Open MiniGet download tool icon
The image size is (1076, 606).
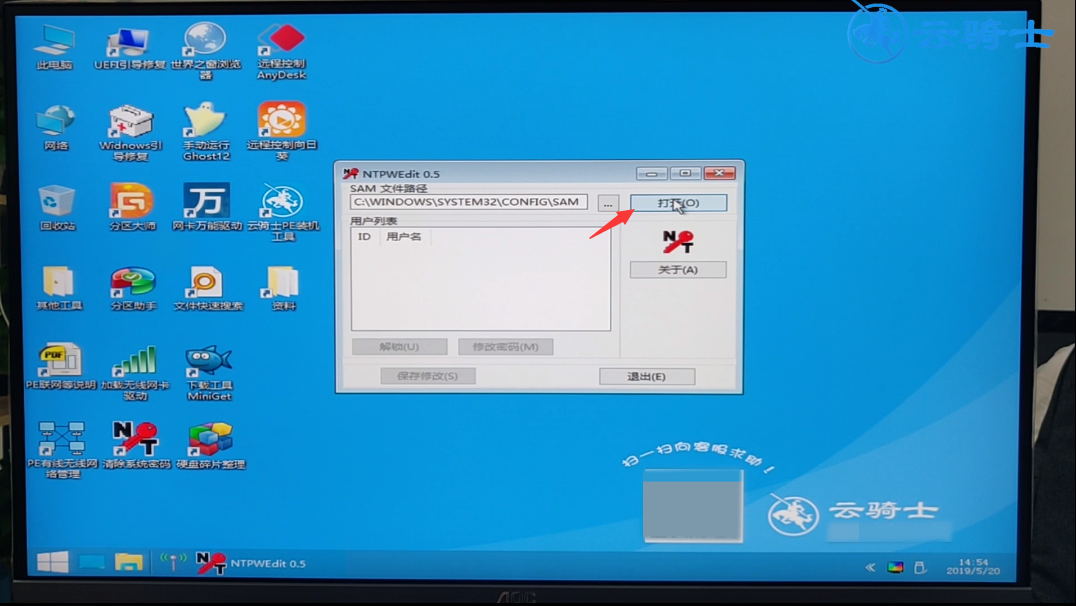pyautogui.click(x=209, y=365)
